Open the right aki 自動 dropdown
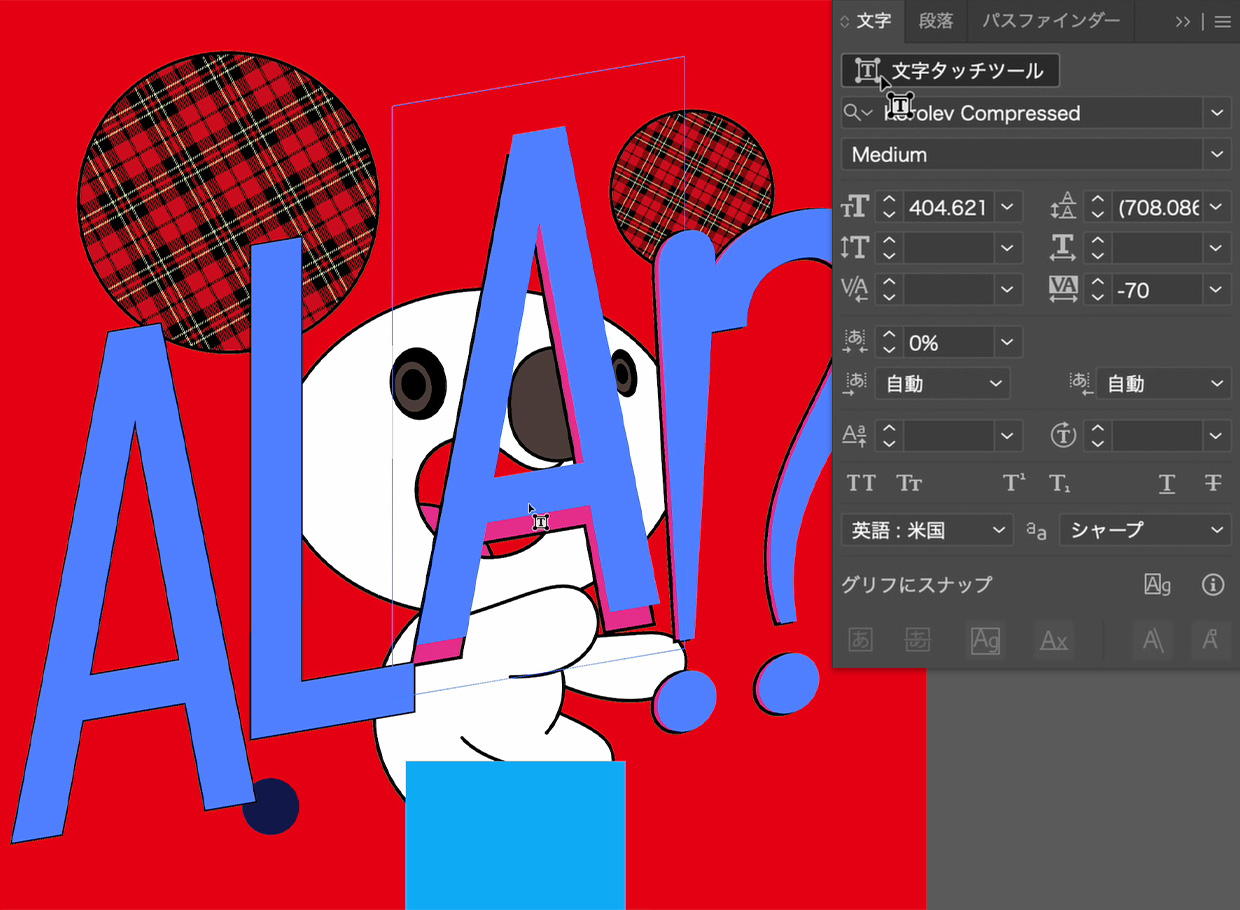 click(x=1163, y=383)
